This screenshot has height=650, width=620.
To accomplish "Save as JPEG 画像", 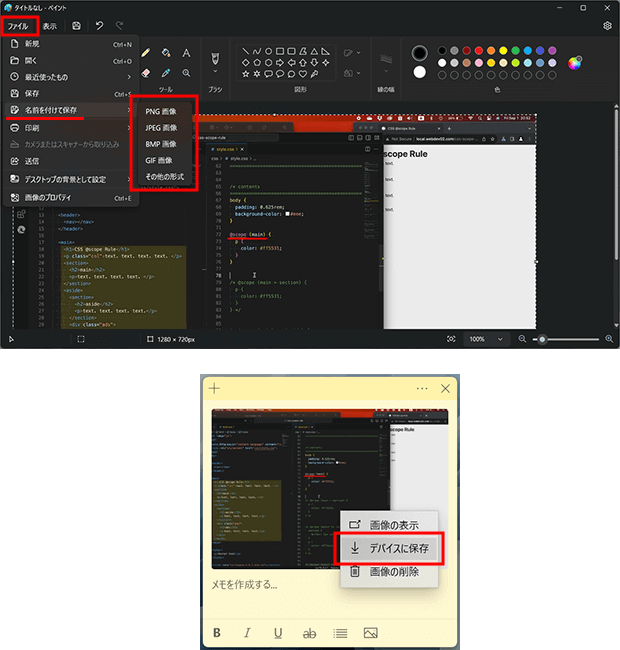I will click(165, 128).
